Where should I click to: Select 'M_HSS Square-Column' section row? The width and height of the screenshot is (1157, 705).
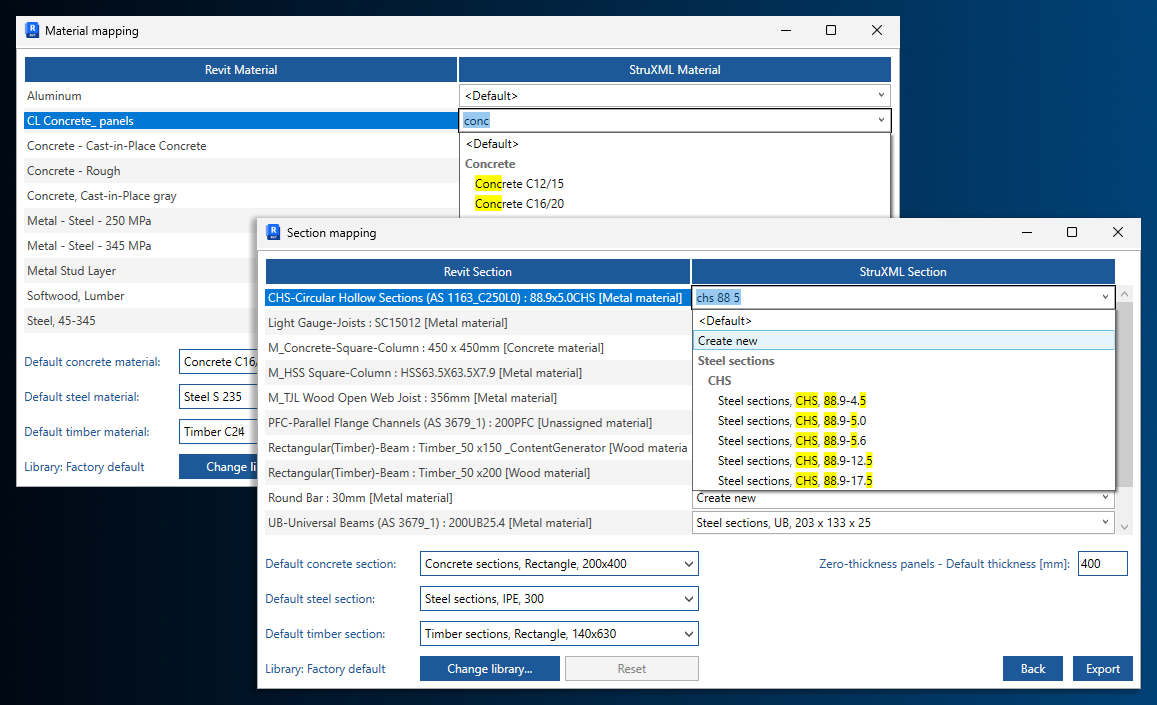(477, 373)
